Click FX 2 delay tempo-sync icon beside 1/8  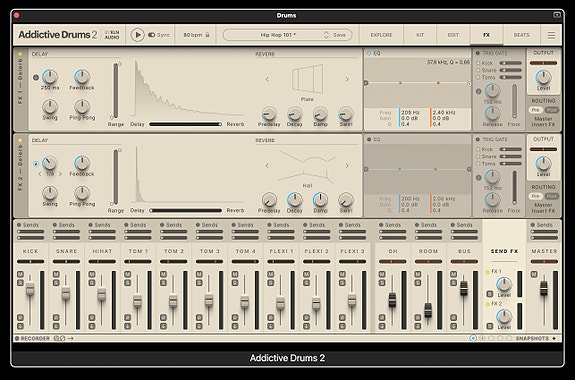(36, 164)
